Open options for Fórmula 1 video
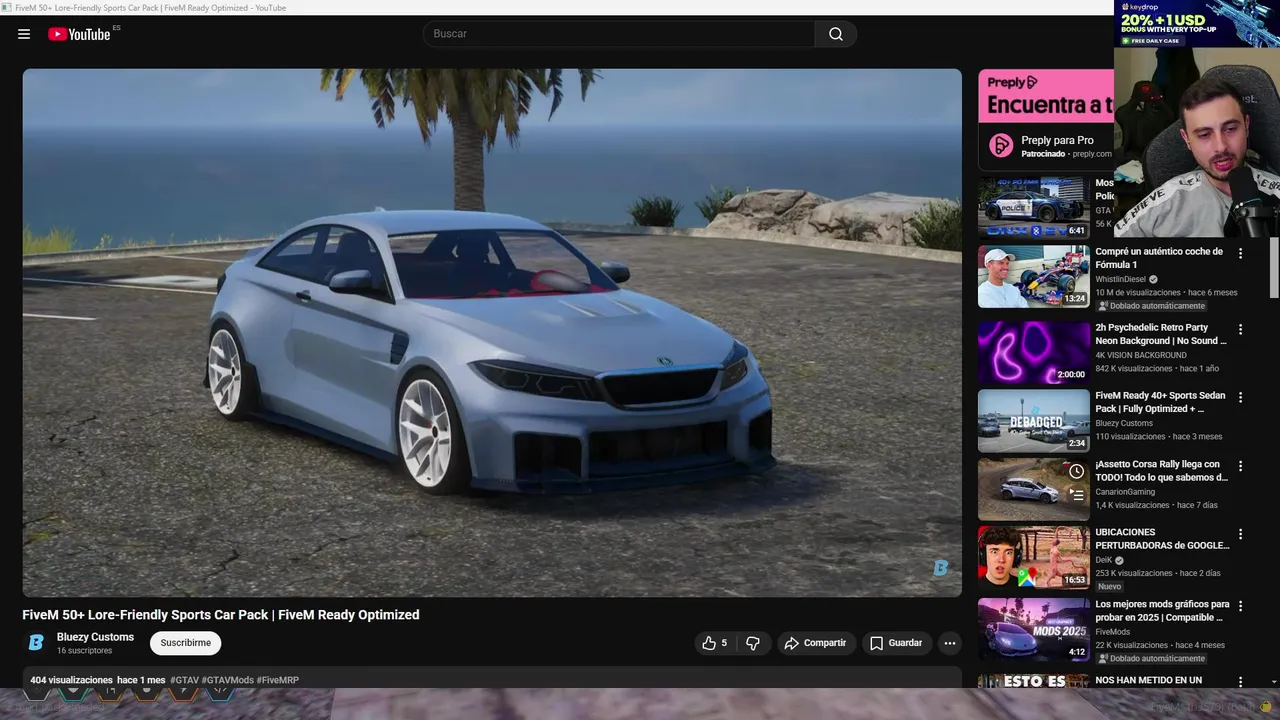Screen dimensions: 1280x720 click(1241, 254)
